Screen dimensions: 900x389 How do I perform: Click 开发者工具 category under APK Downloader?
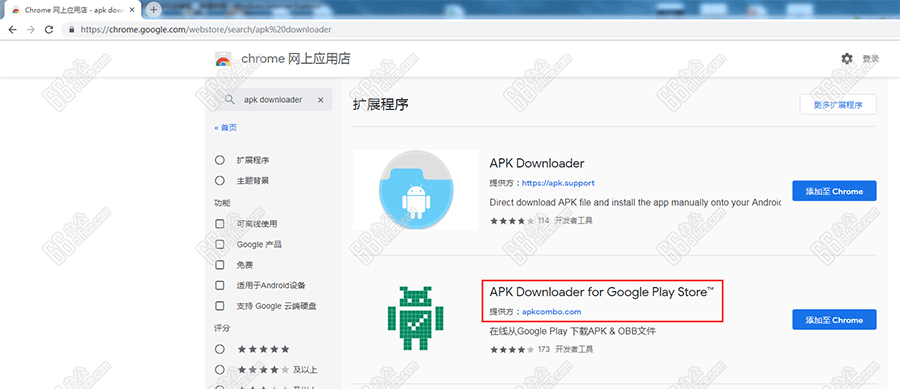574,220
